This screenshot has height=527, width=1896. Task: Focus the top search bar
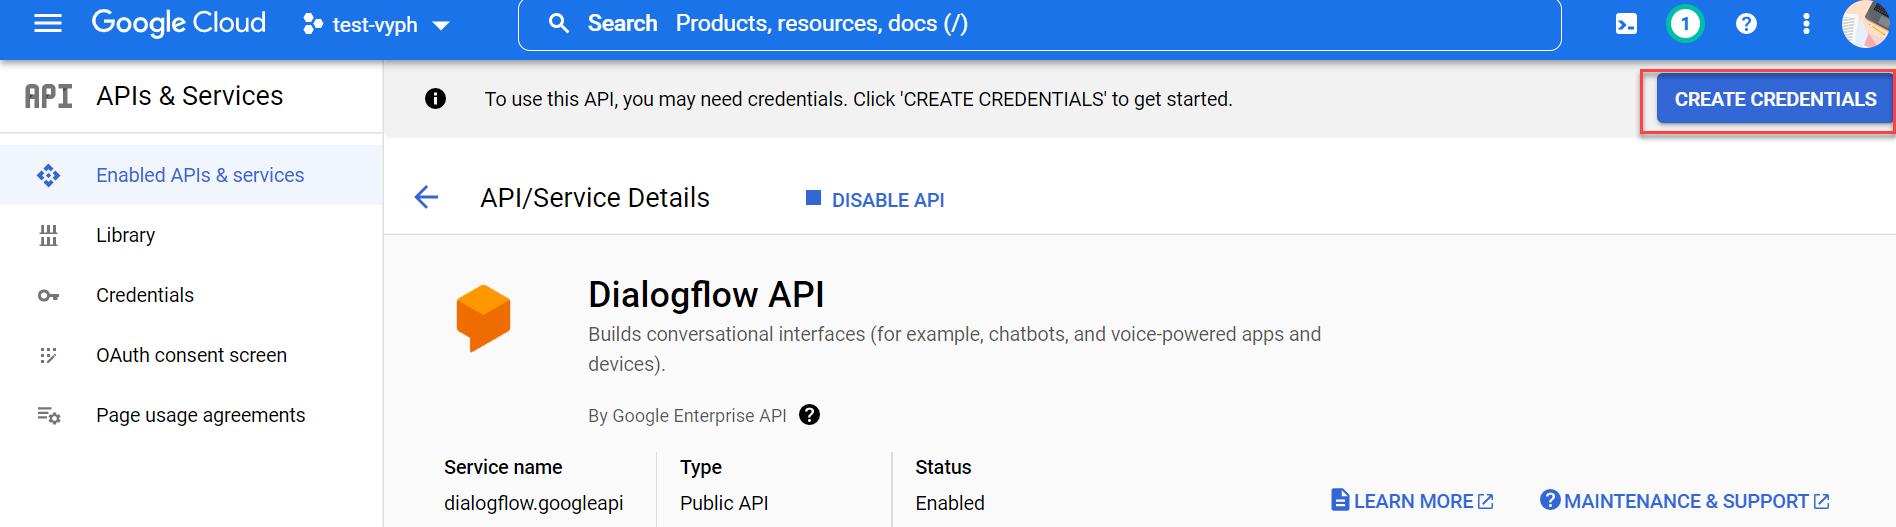coord(1040,24)
